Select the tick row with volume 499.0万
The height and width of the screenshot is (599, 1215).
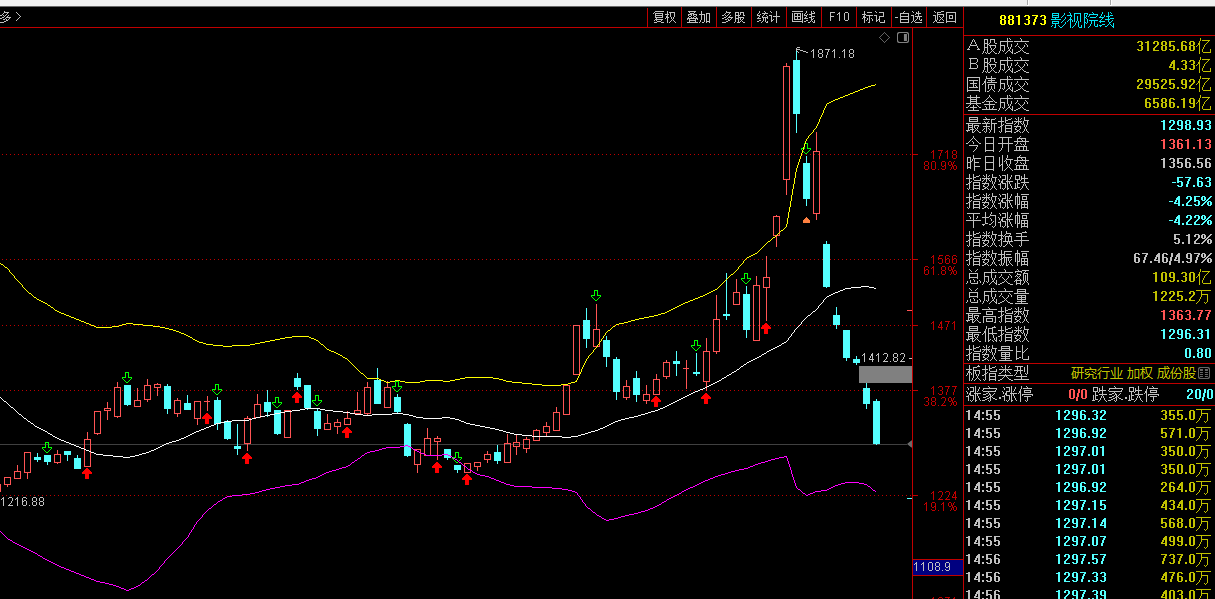[x=1089, y=541]
